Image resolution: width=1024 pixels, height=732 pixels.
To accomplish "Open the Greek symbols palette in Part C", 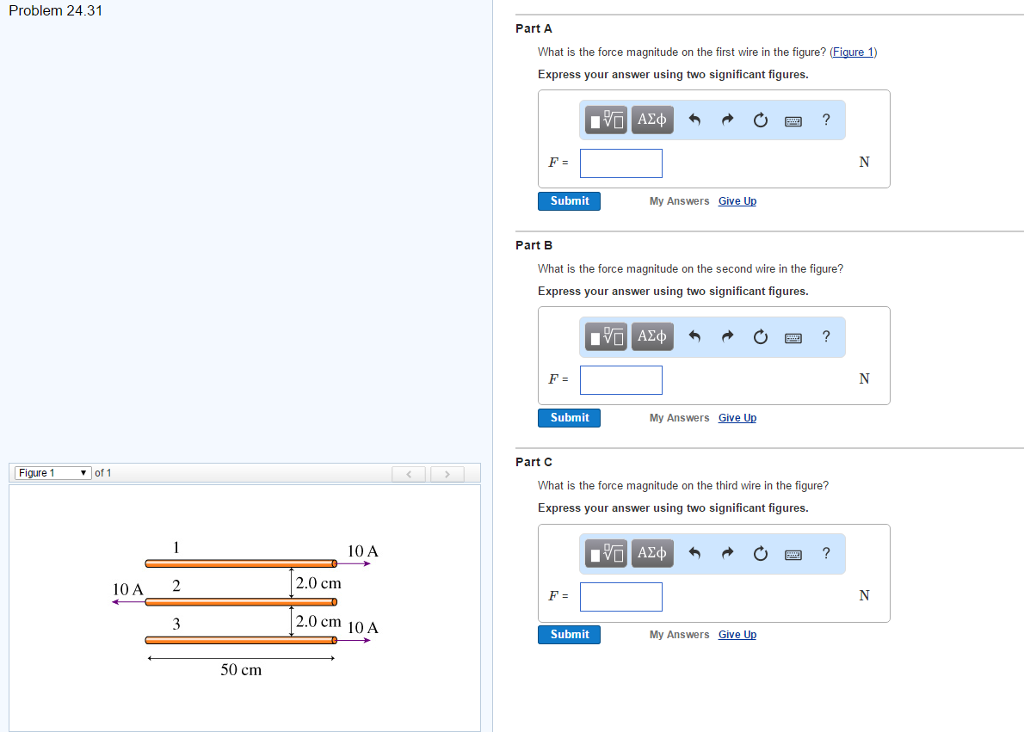I will [651, 553].
